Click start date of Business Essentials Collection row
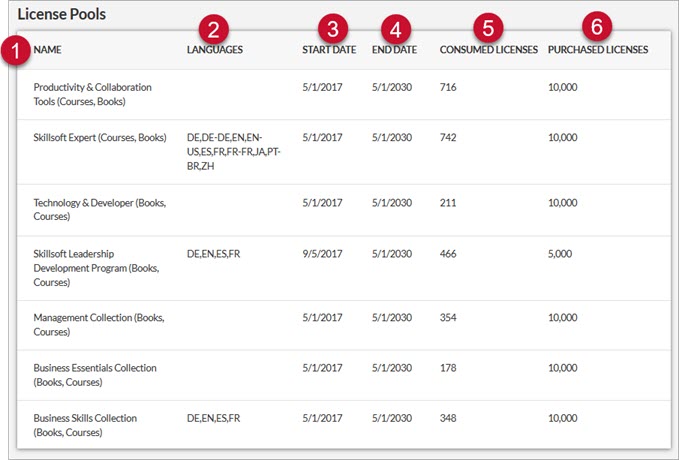679x460 pixels. (x=322, y=368)
